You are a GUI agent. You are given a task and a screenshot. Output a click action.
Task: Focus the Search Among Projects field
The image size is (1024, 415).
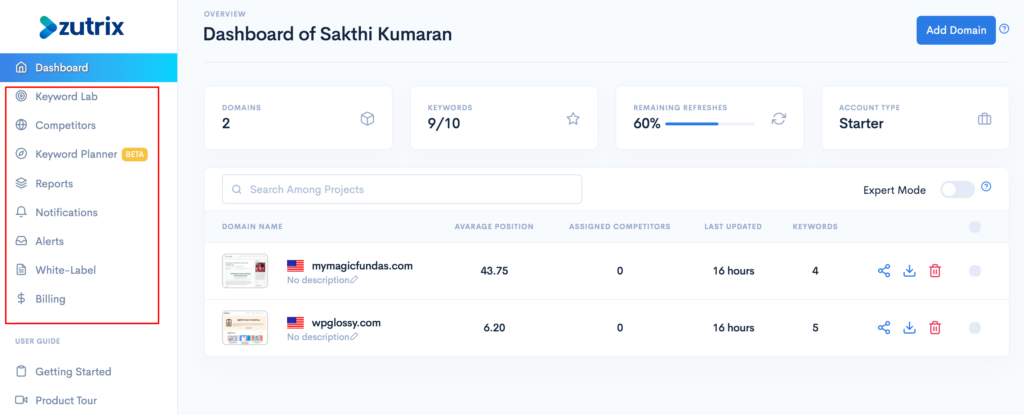[x=402, y=190]
